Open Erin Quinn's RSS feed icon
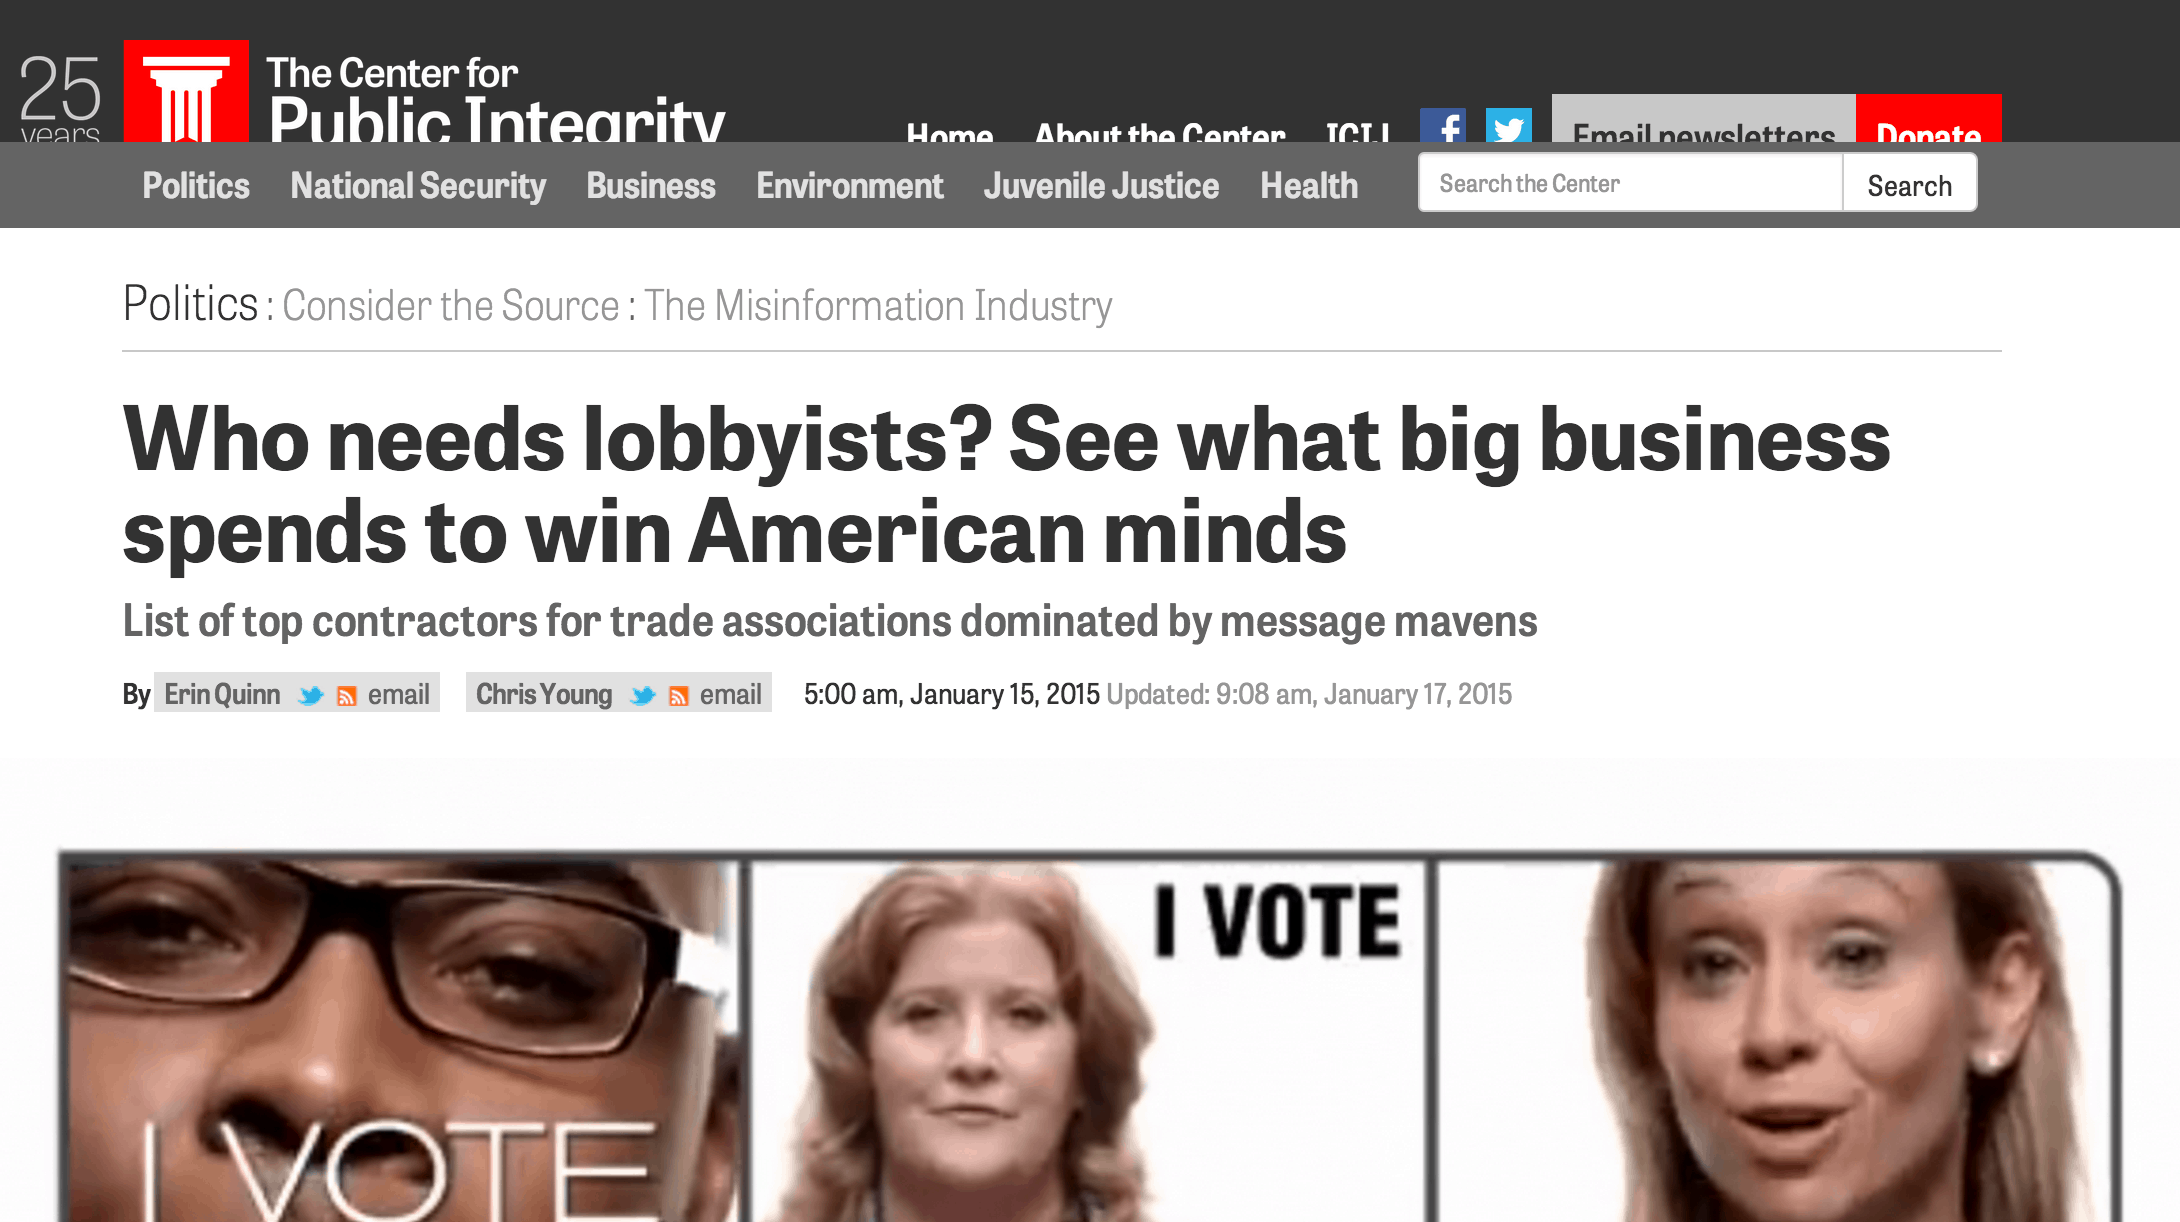The height and width of the screenshot is (1222, 2180). click(347, 696)
